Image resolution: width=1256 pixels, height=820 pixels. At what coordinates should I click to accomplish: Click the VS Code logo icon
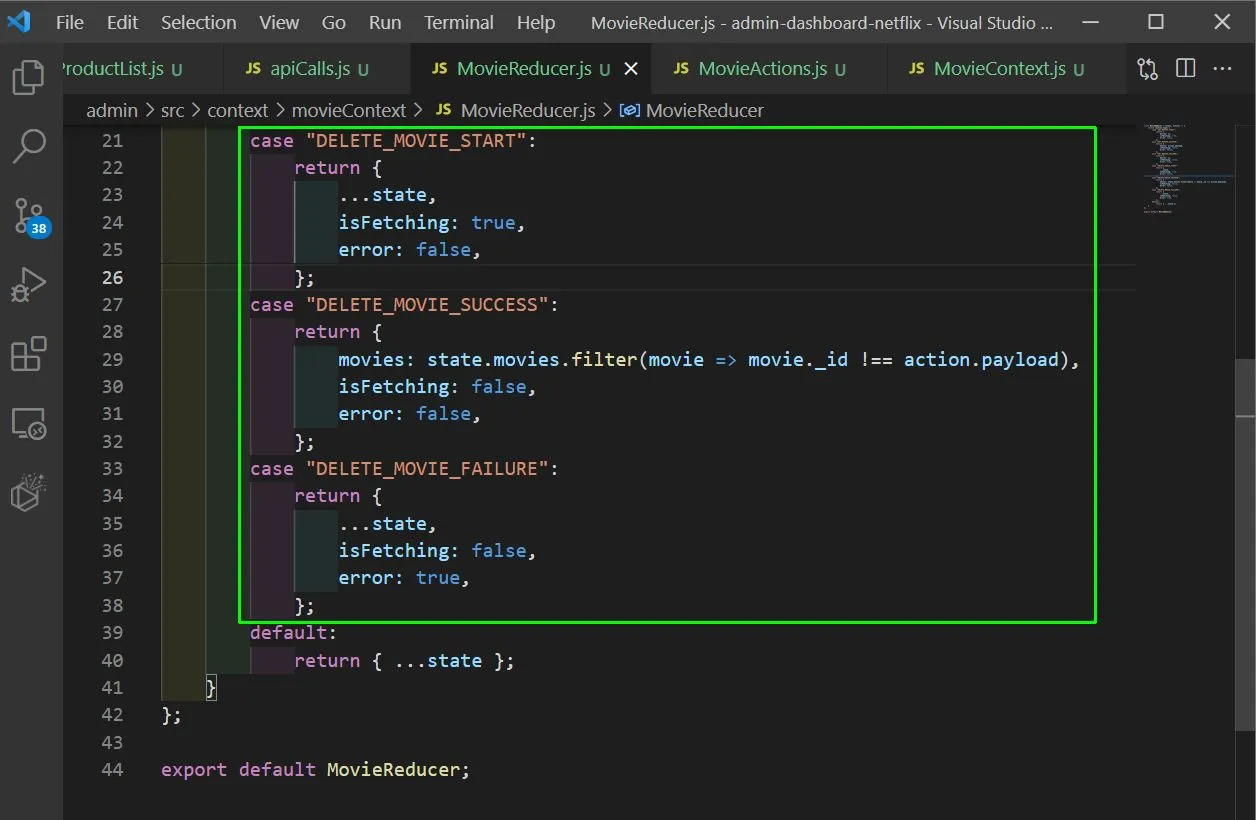pyautogui.click(x=19, y=22)
